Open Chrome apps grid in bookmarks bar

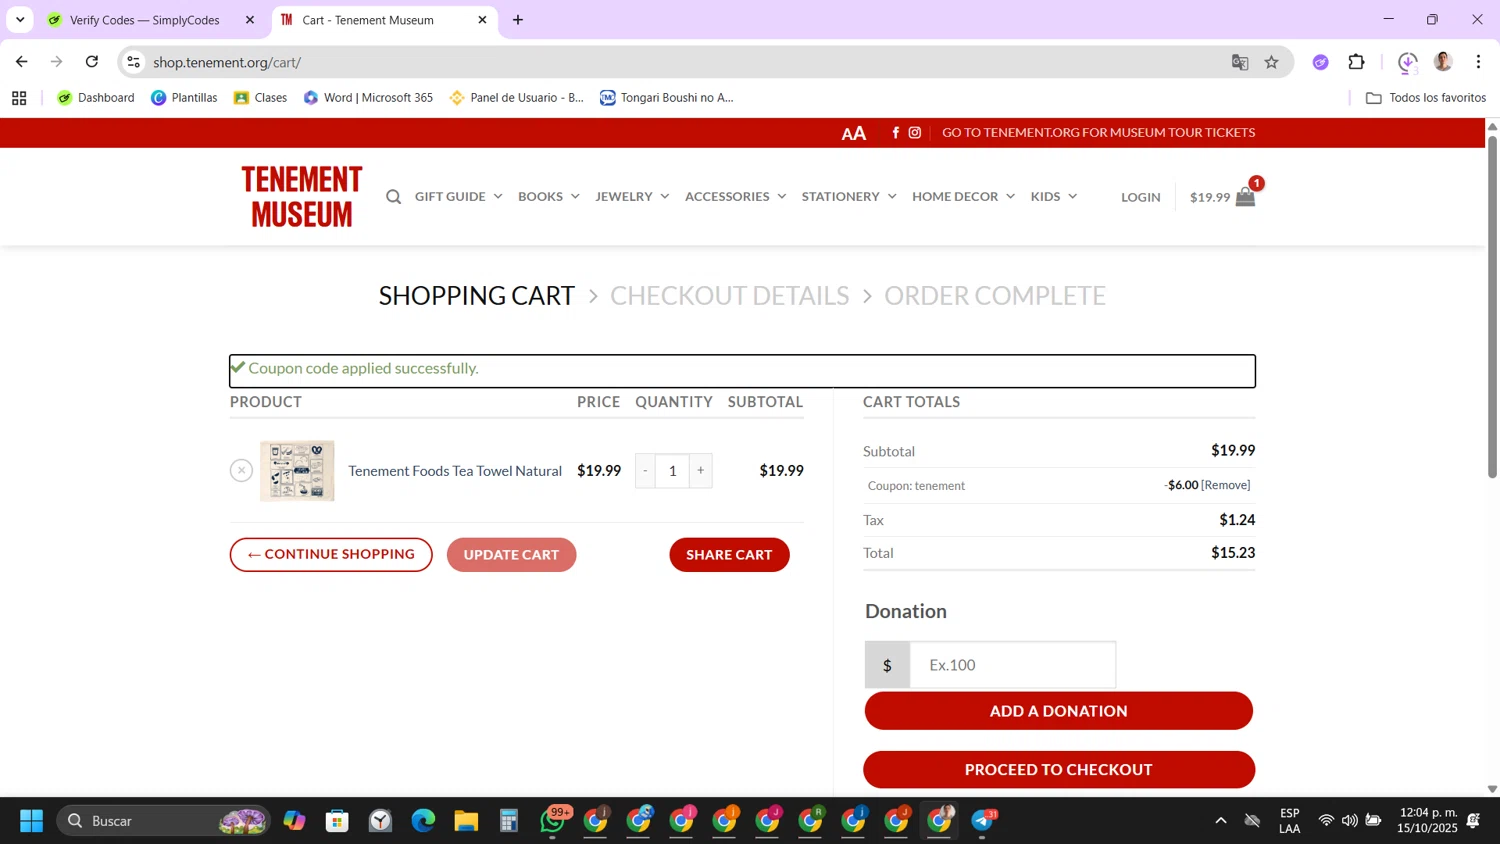click(19, 98)
